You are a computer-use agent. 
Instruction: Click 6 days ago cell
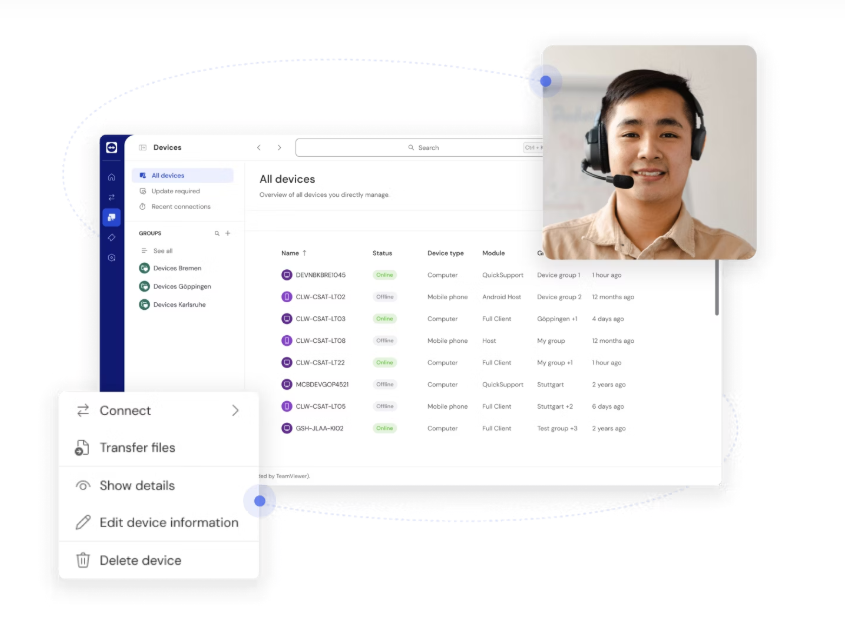(608, 406)
